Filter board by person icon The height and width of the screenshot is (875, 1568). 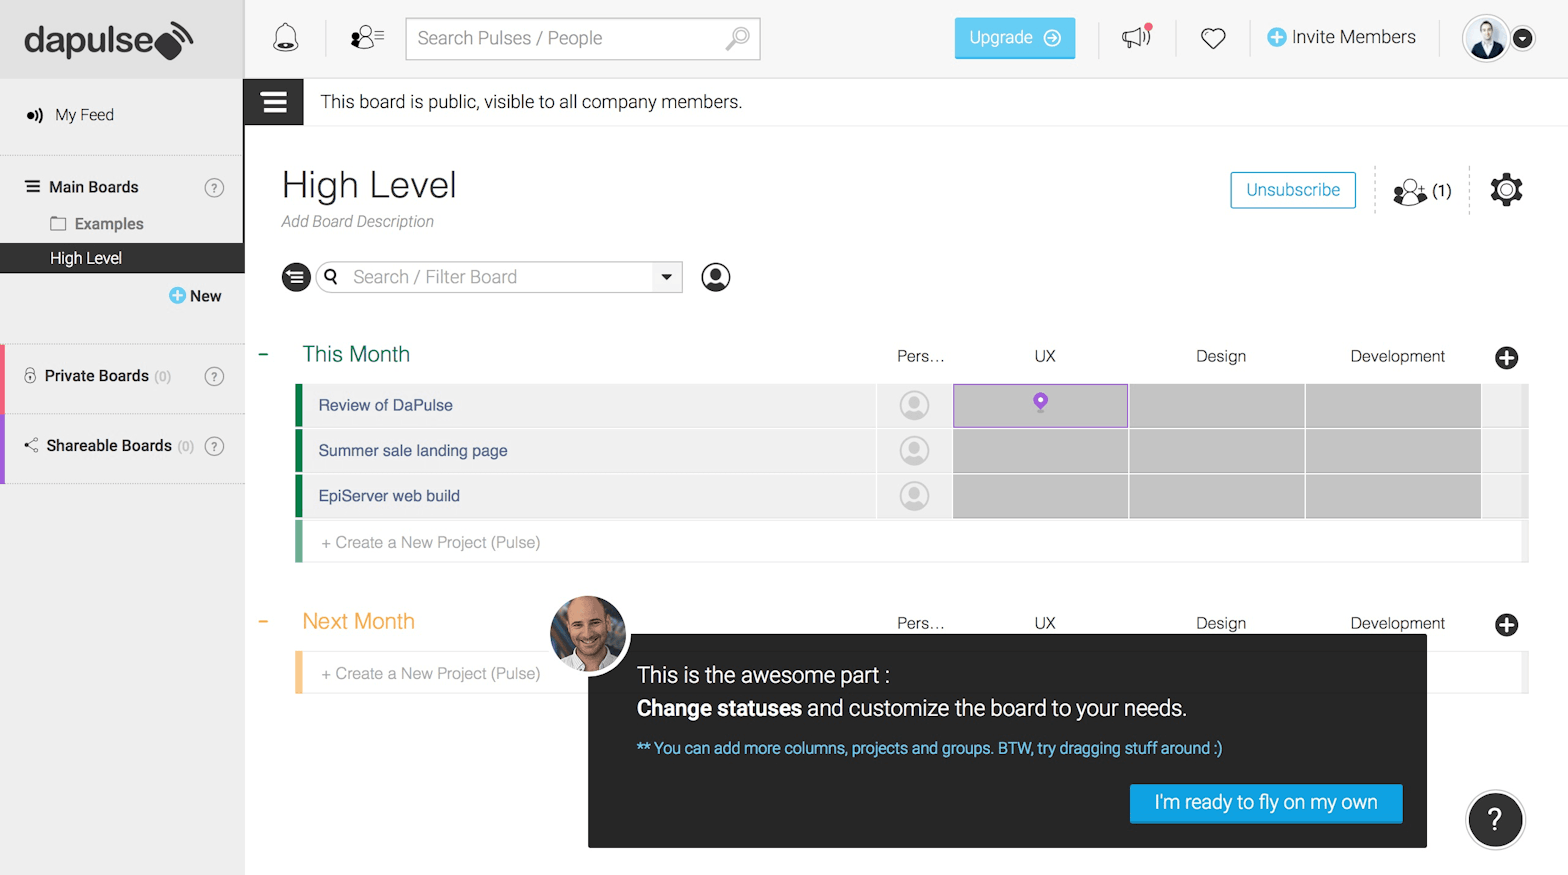pyautogui.click(x=715, y=277)
